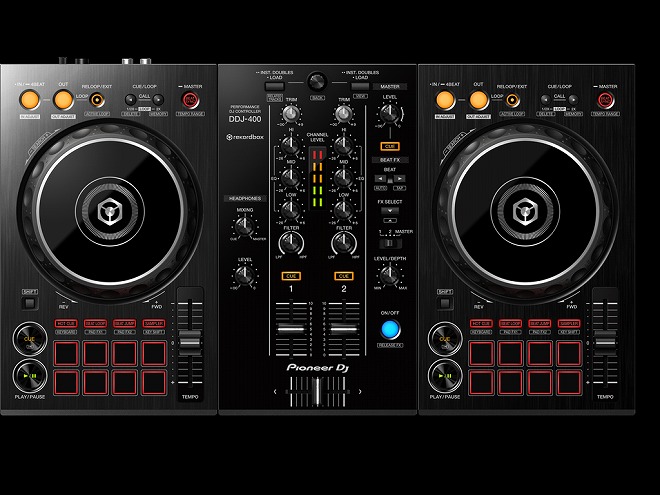Click the left deck jog wheel center
Image resolution: width=660 pixels, height=495 pixels.
pyautogui.click(x=110, y=211)
